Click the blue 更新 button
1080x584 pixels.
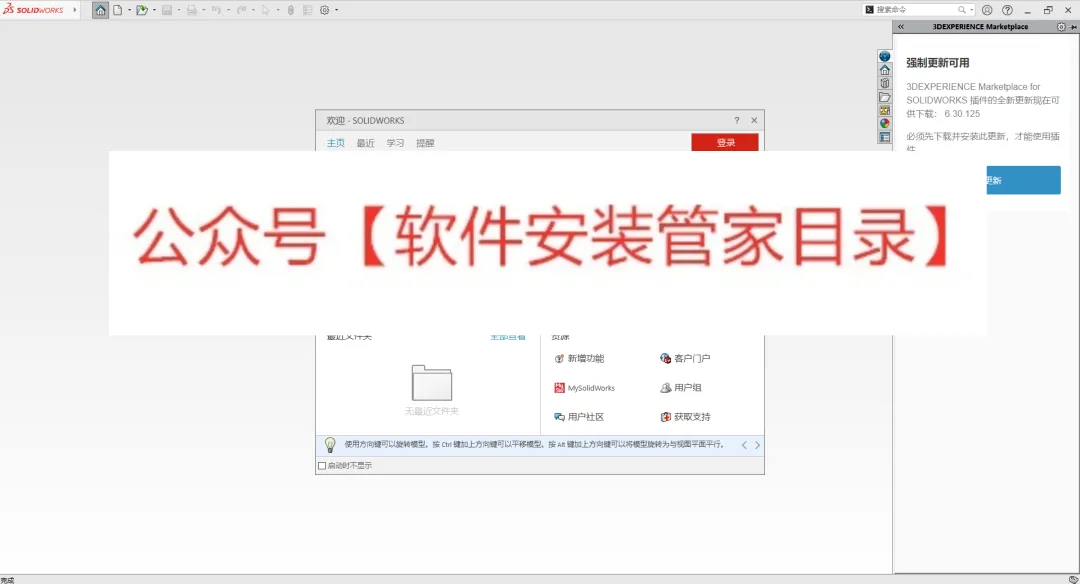point(1024,180)
